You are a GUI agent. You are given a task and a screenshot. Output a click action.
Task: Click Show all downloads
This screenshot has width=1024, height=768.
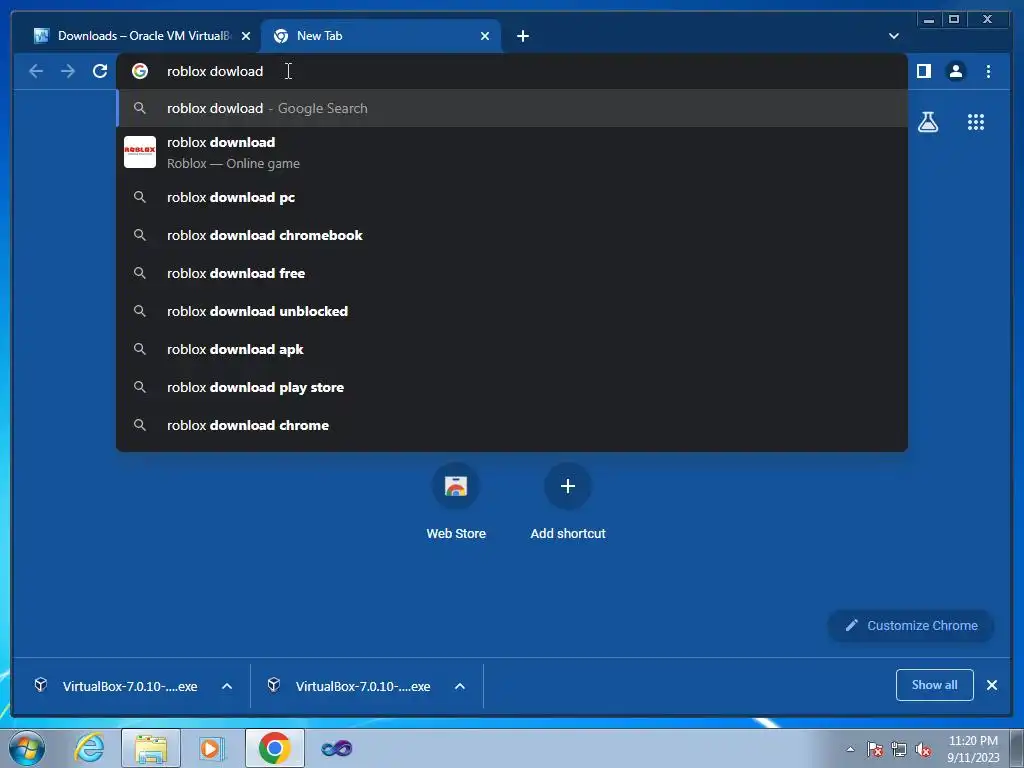[935, 685]
